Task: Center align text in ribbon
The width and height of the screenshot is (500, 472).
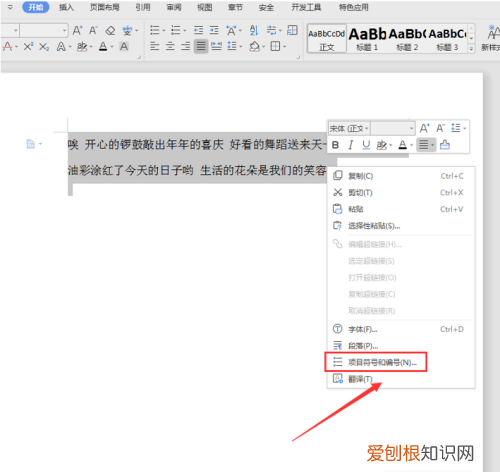Action: (170, 46)
